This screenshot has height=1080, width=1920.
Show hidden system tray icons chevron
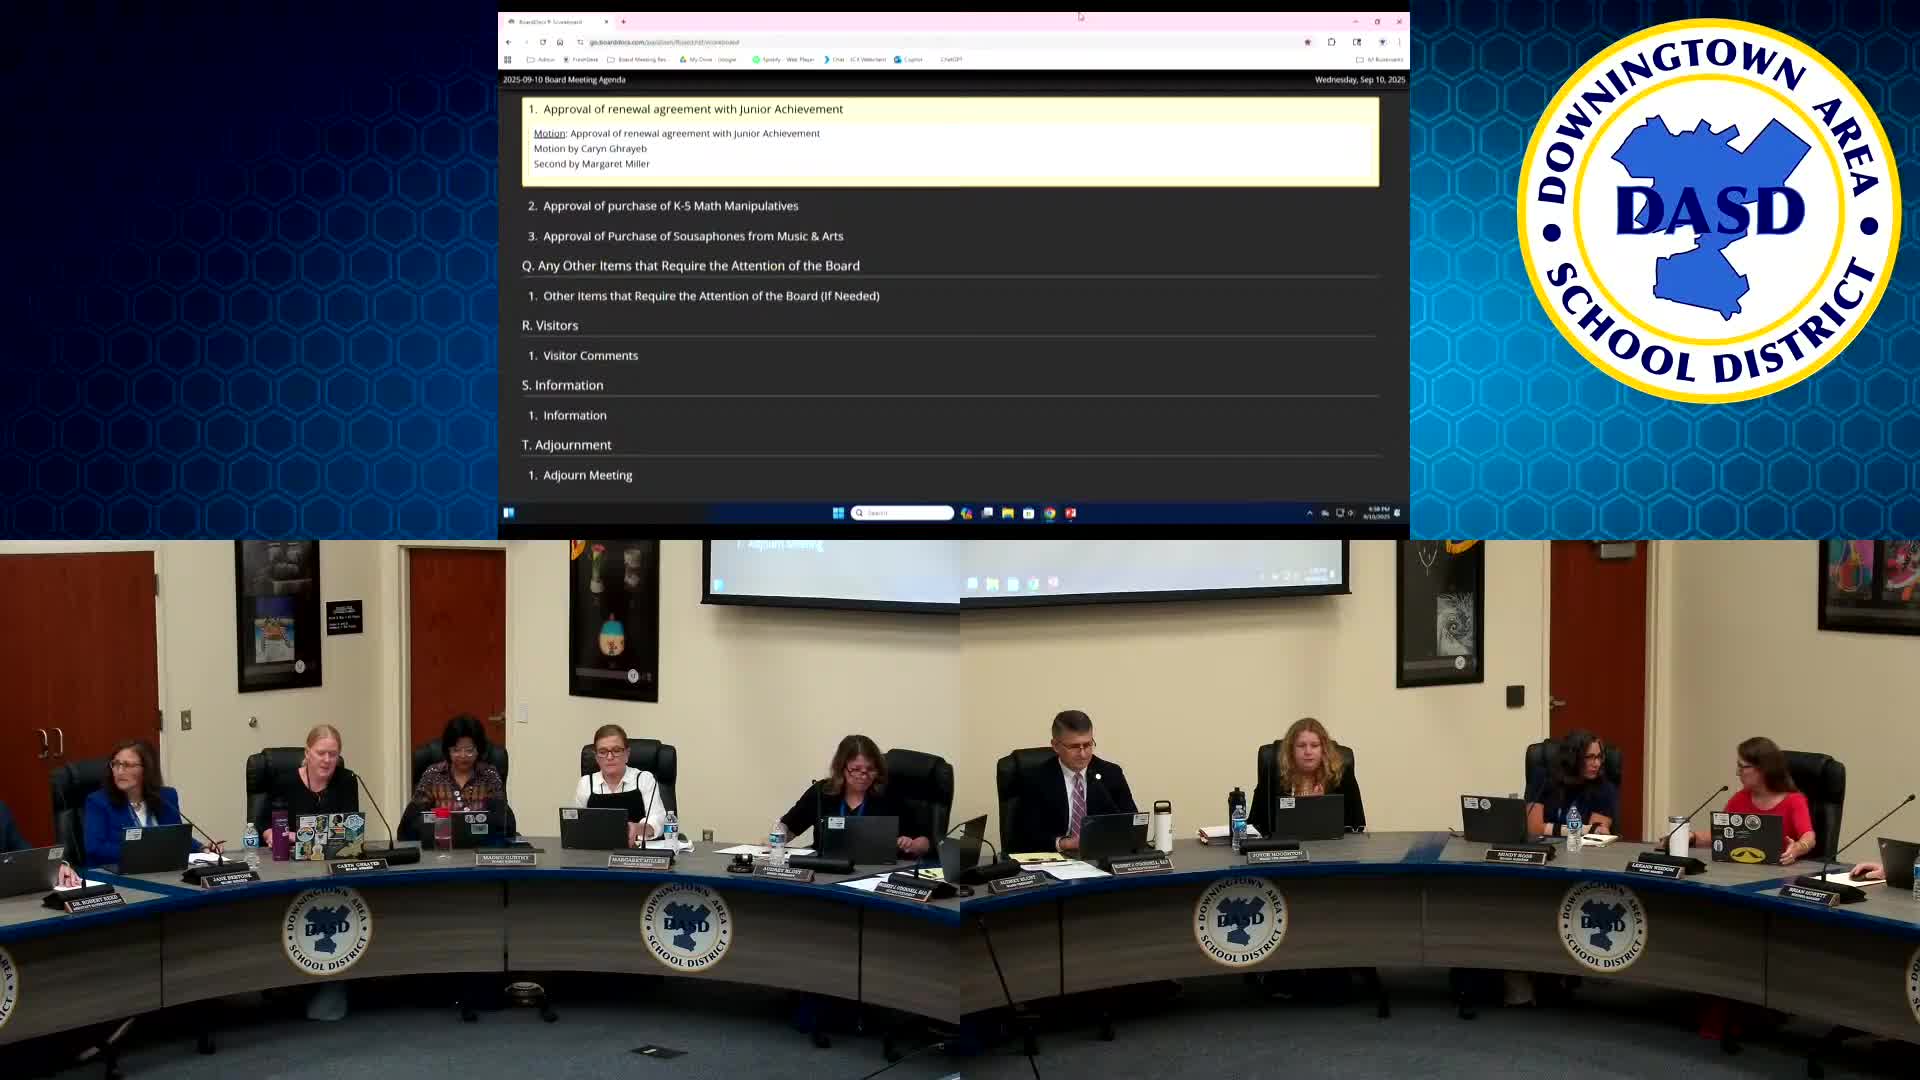click(1310, 513)
